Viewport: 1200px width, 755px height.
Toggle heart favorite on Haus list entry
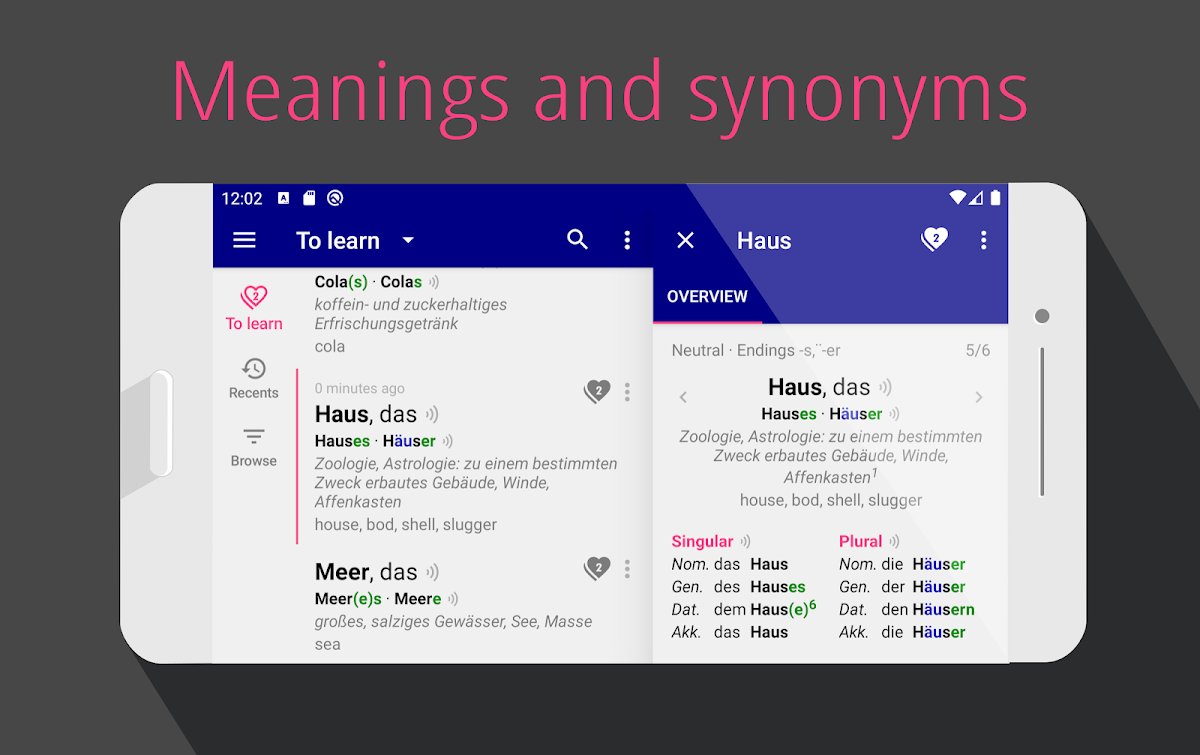(597, 391)
